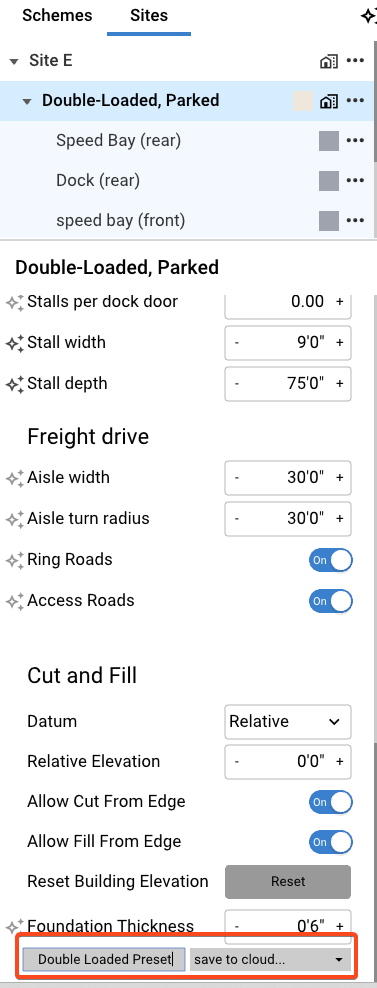Switch to the Schemes tab

[x=57, y=16]
